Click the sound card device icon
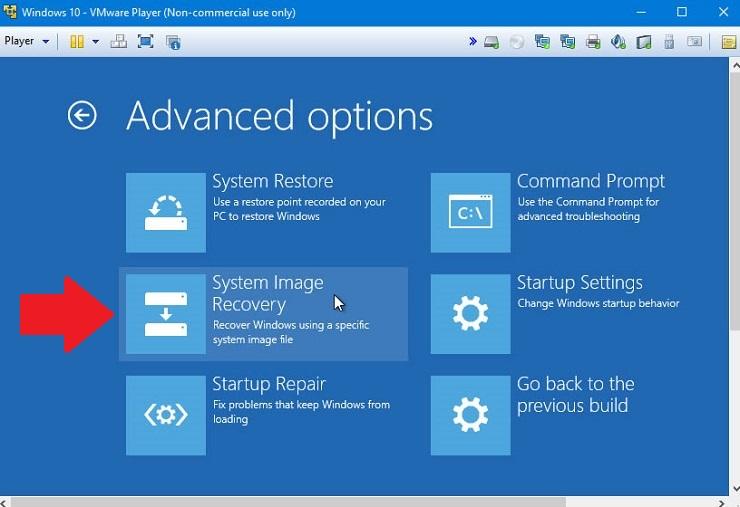This screenshot has height=507, width=740. pos(619,42)
